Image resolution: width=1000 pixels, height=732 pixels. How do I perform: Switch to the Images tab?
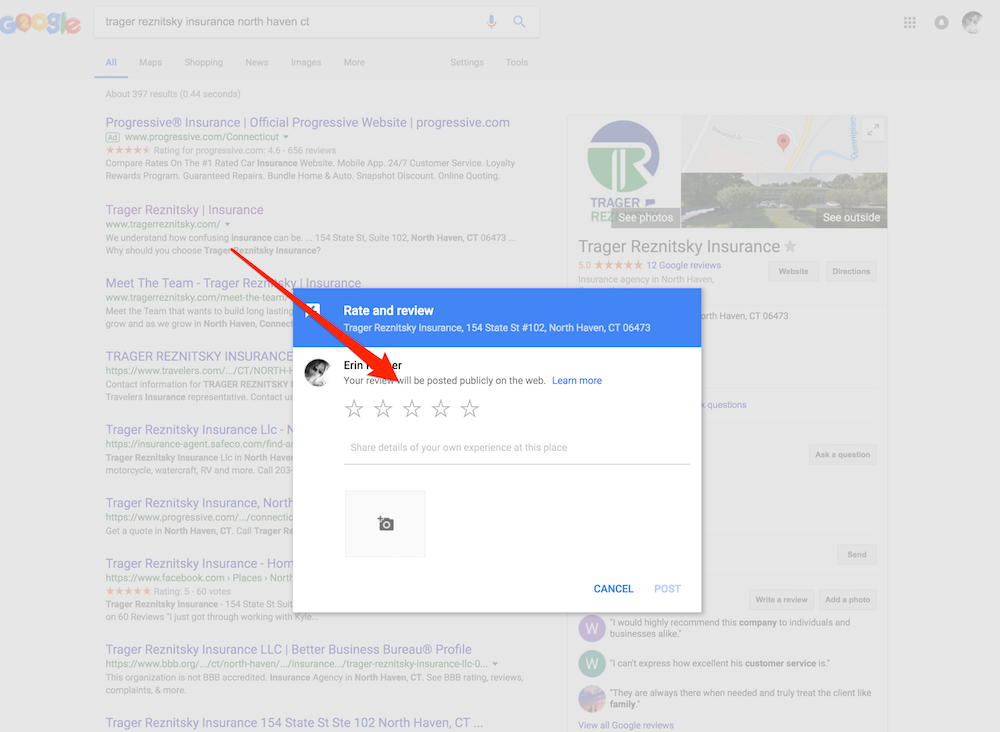click(x=306, y=62)
